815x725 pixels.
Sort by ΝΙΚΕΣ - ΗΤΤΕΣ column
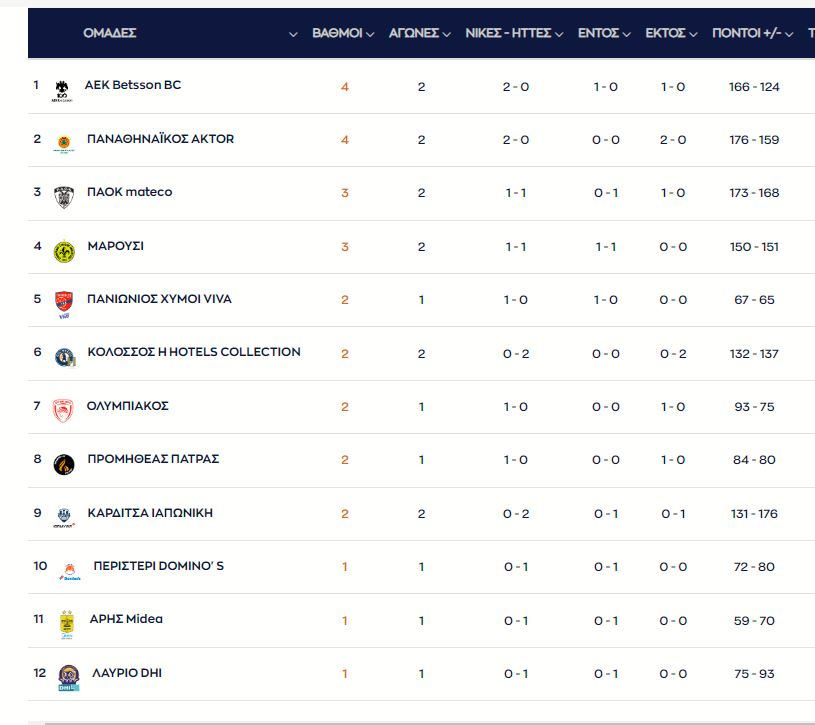pyautogui.click(x=515, y=33)
